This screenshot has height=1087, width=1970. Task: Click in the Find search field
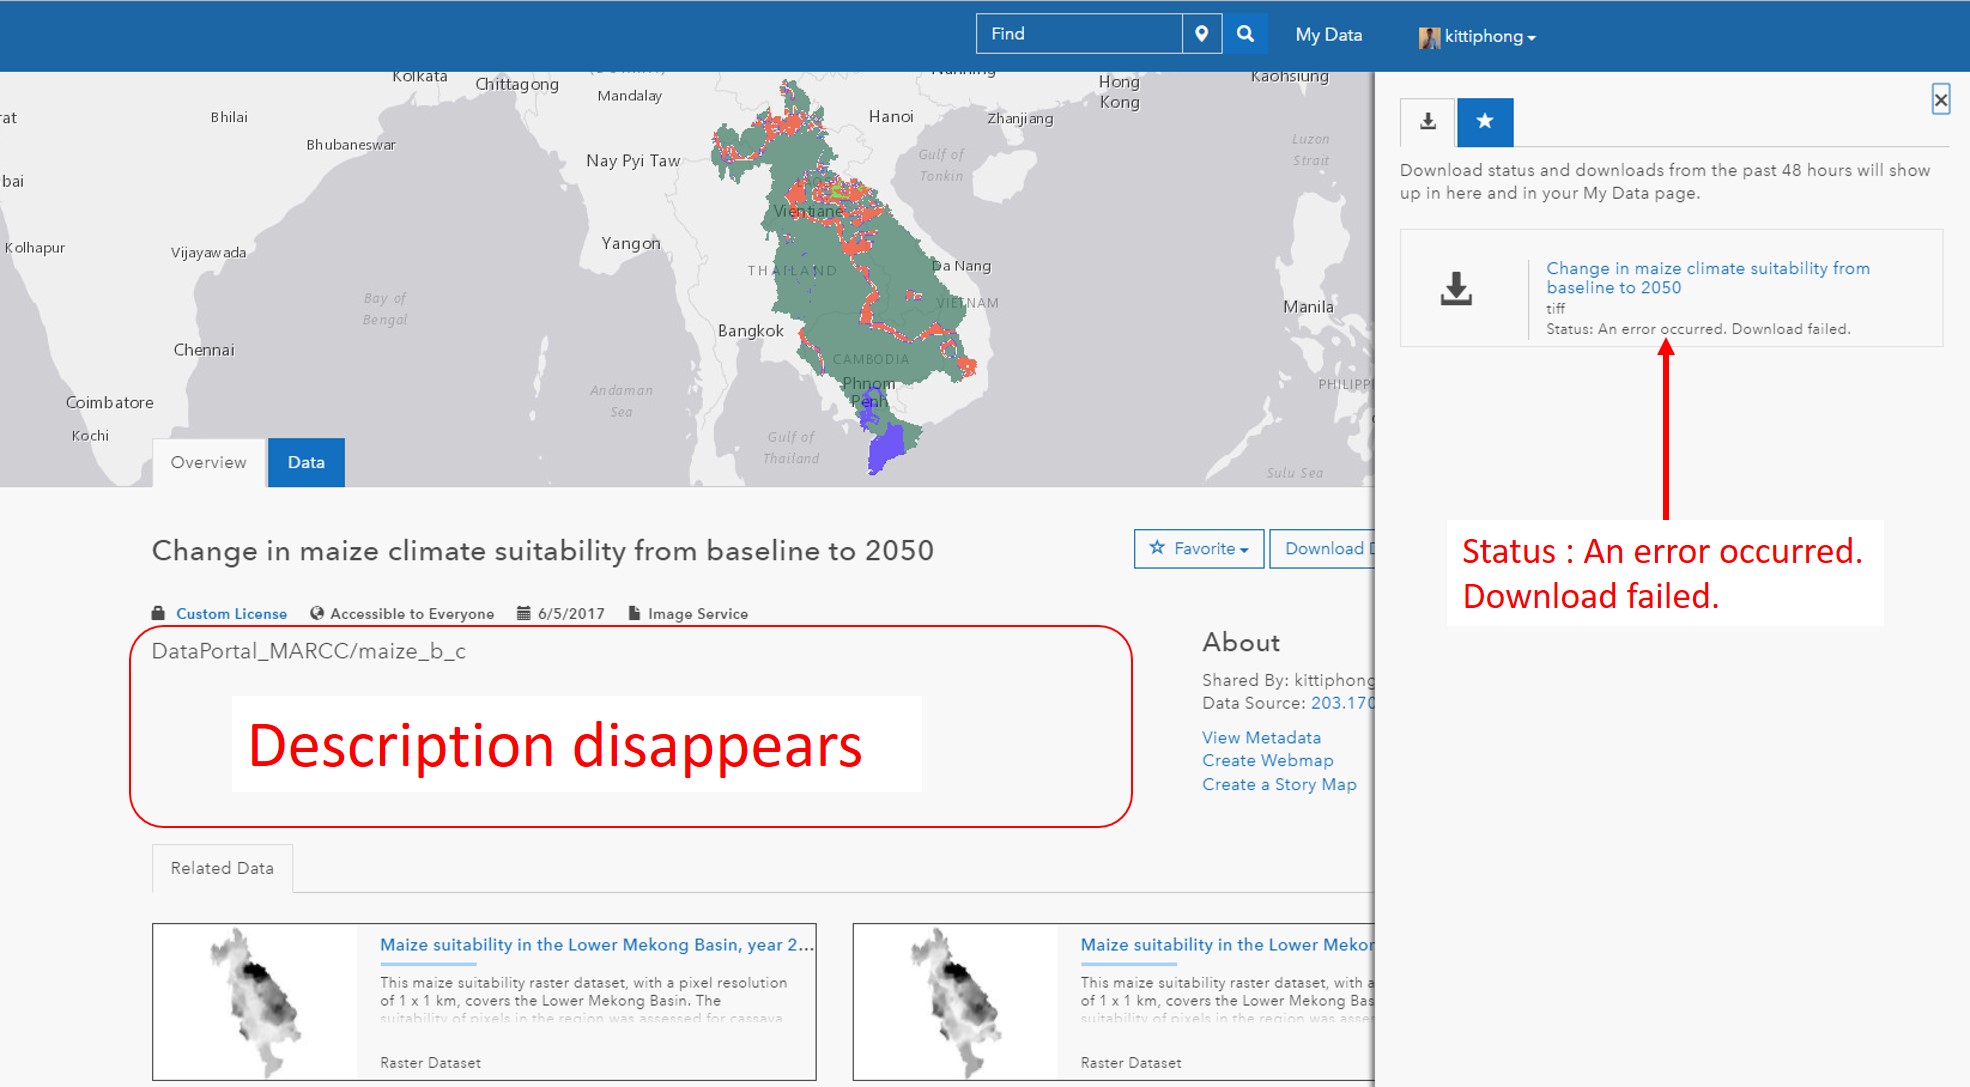click(1078, 34)
